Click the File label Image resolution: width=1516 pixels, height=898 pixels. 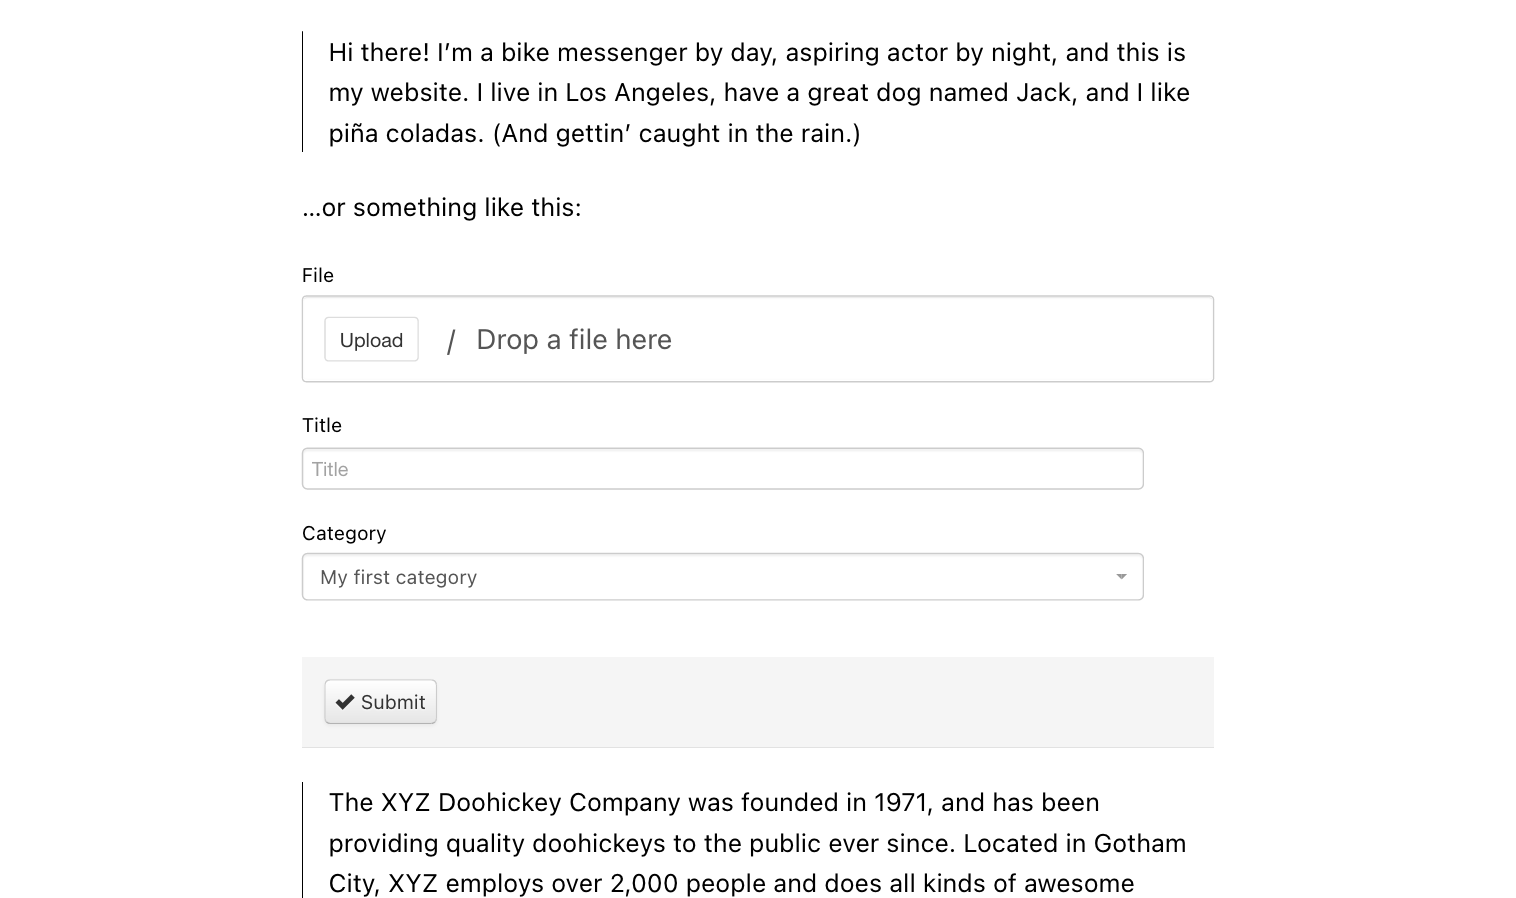point(318,275)
